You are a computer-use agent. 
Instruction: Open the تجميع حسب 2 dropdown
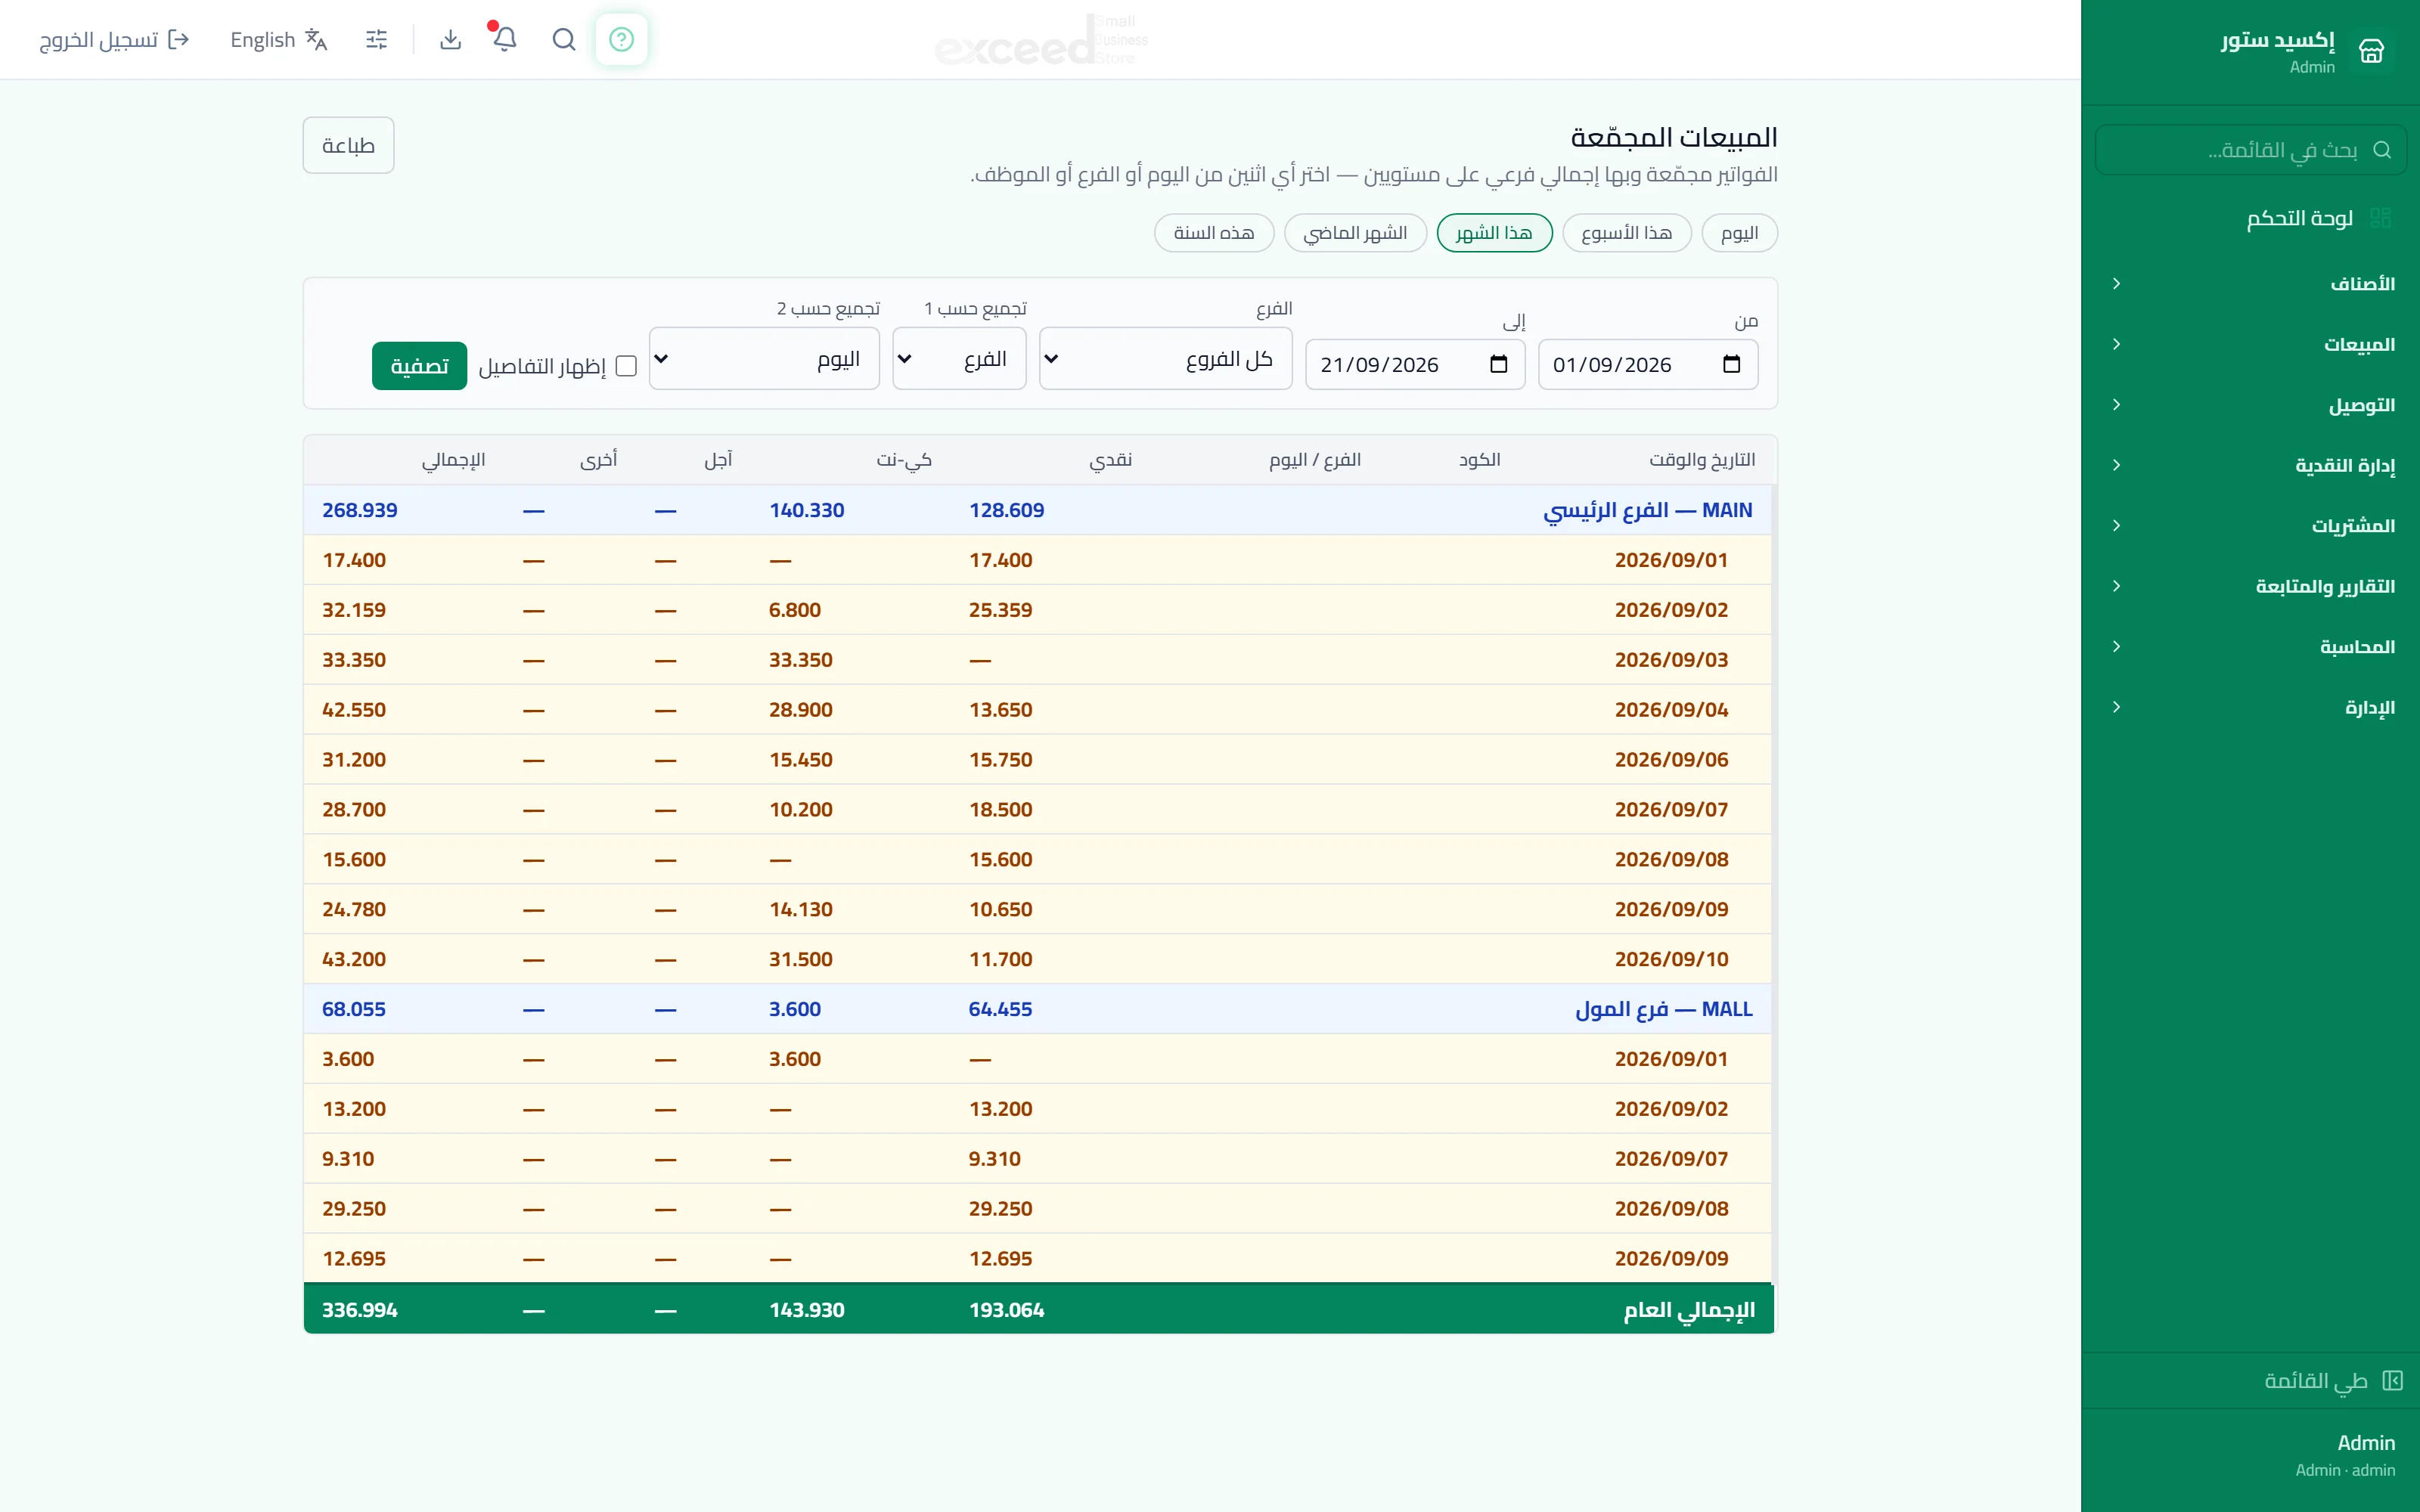[764, 359]
